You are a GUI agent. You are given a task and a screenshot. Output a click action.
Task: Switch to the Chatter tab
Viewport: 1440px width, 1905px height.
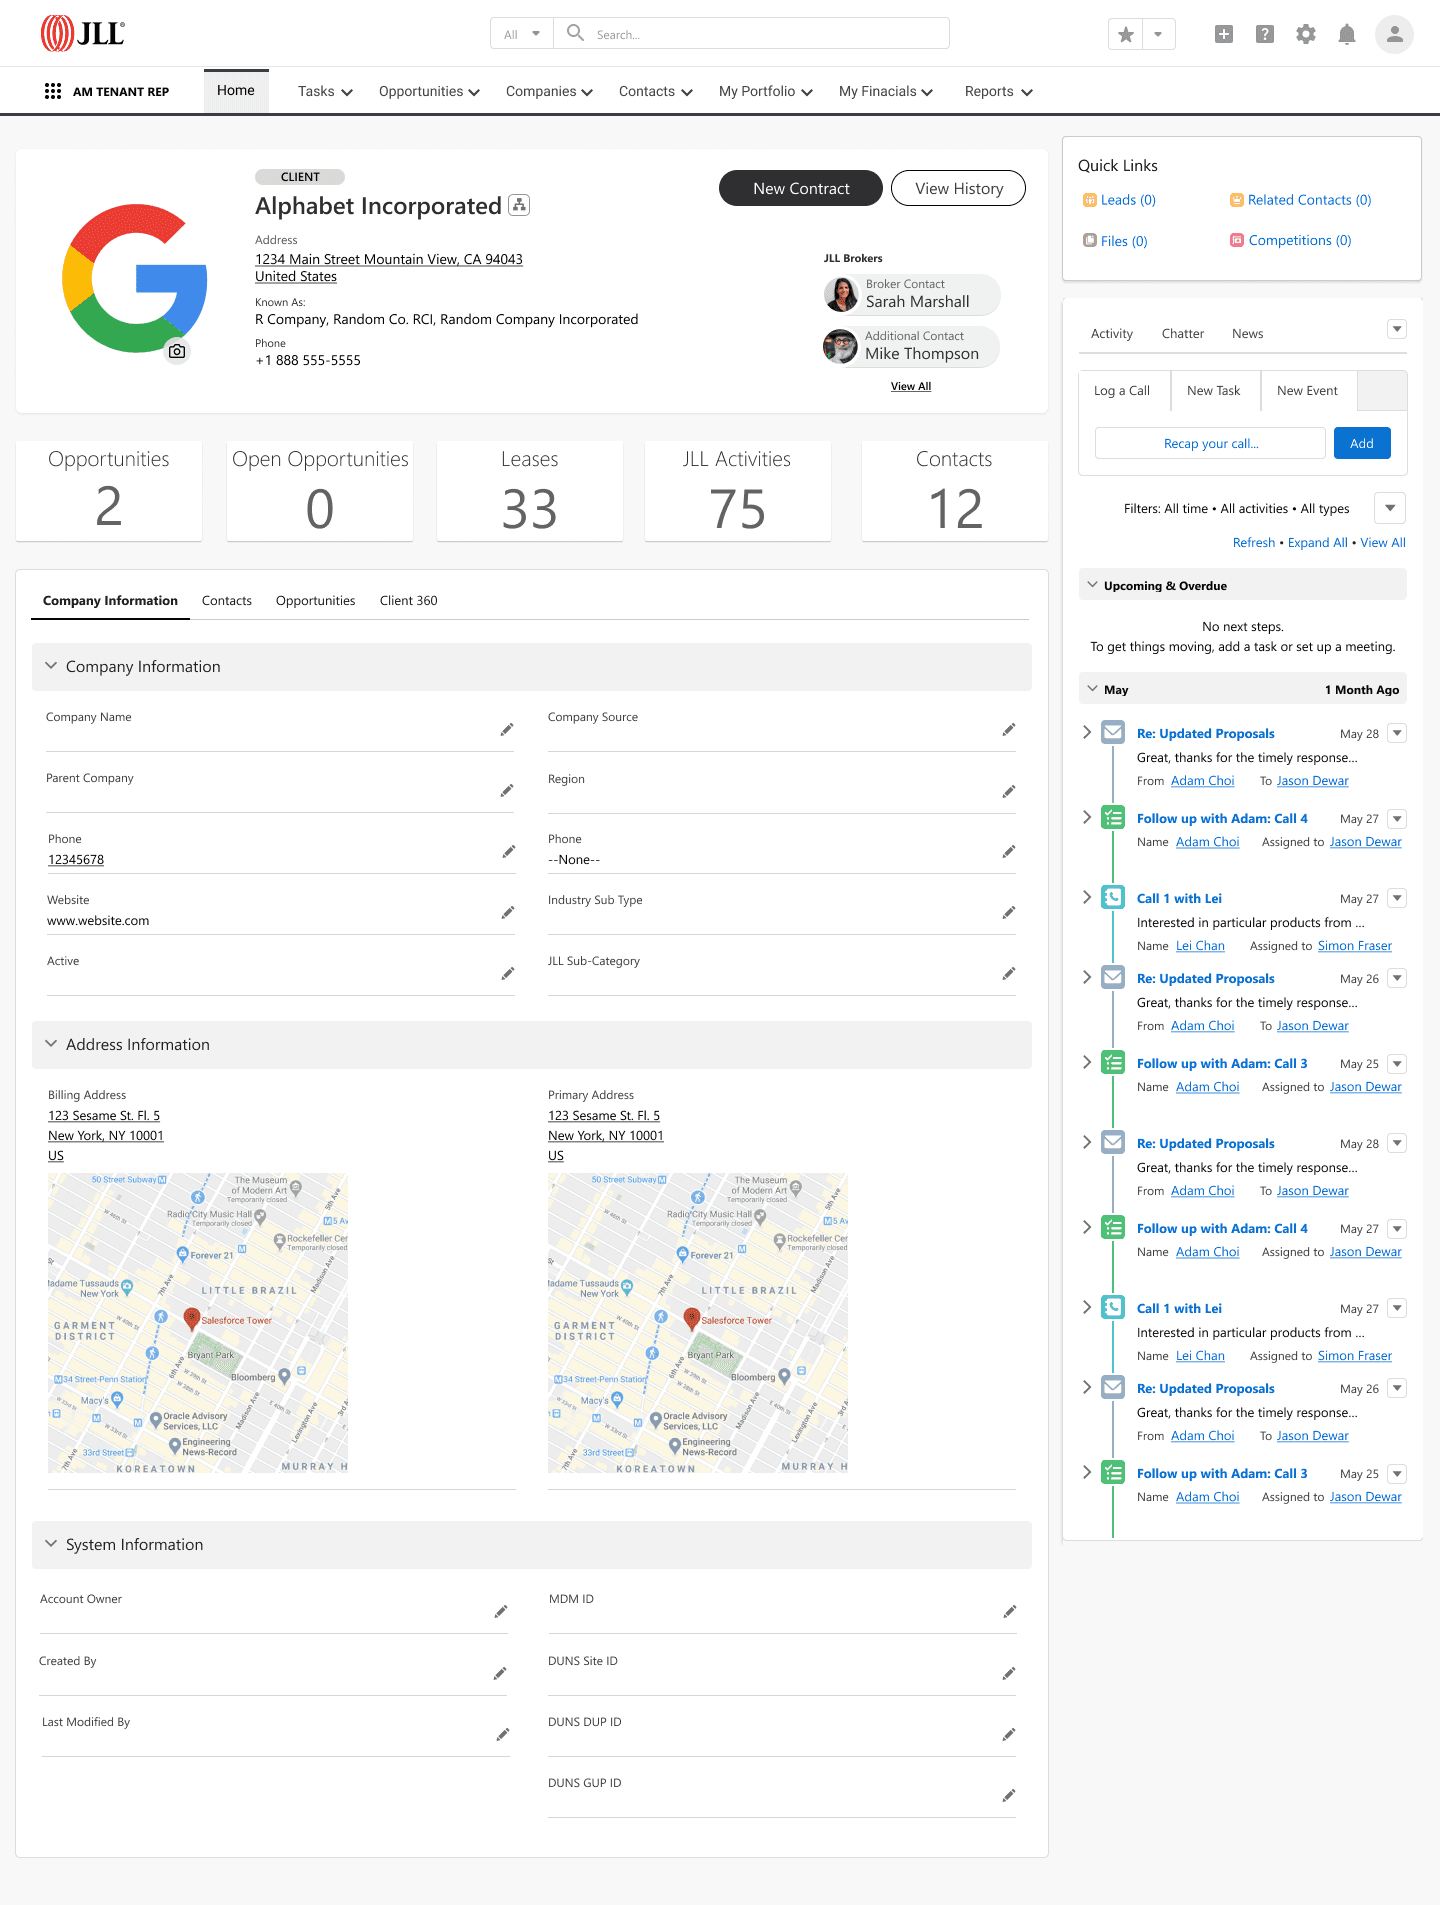pyautogui.click(x=1182, y=333)
